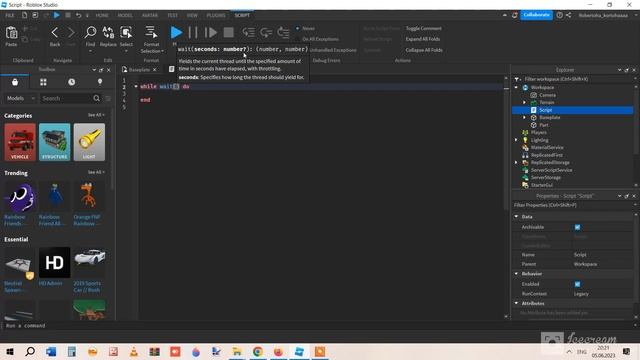Viewport: 640px width, 360px height.
Task: Switch to the AVATAR ribbon tab
Action: pyautogui.click(x=150, y=15)
